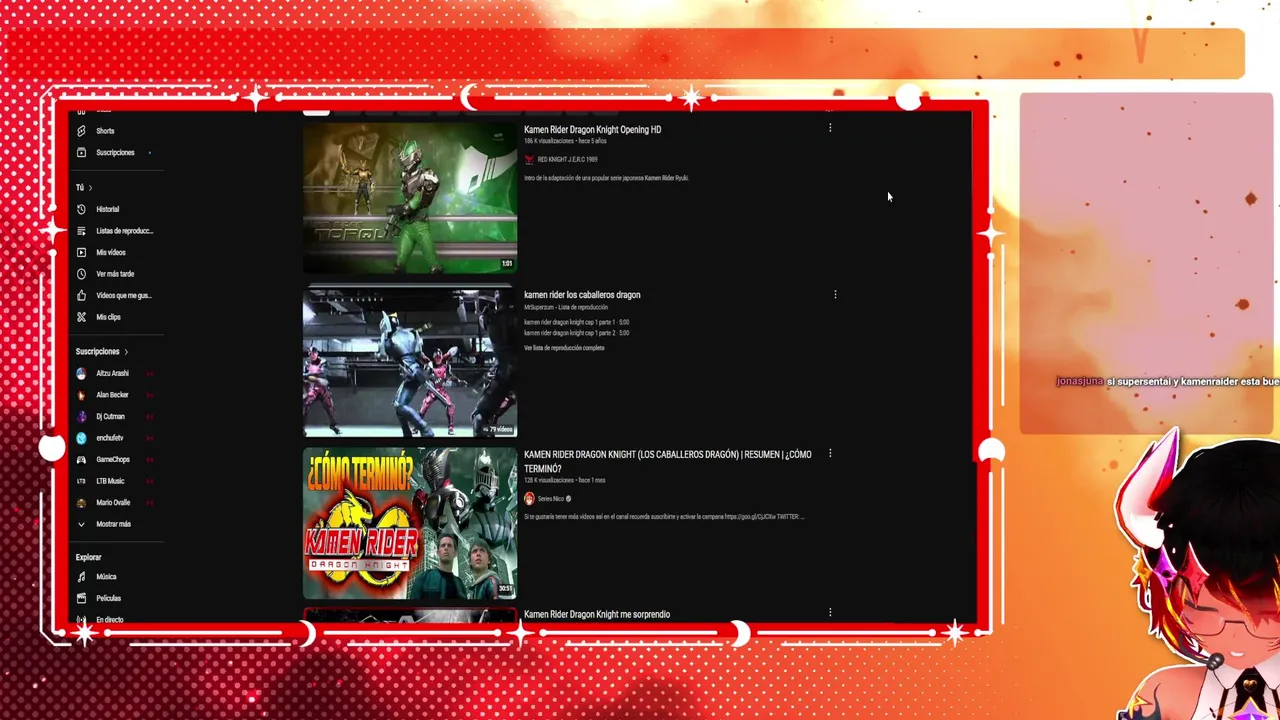Image resolution: width=1280 pixels, height=720 pixels.
Task: Open LTB Music channel subscription
Action: [110, 481]
